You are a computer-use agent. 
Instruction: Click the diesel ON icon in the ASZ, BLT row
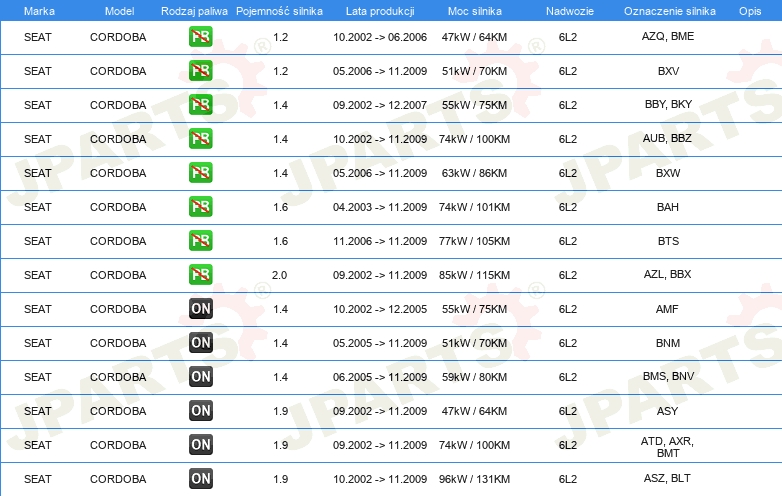200,479
